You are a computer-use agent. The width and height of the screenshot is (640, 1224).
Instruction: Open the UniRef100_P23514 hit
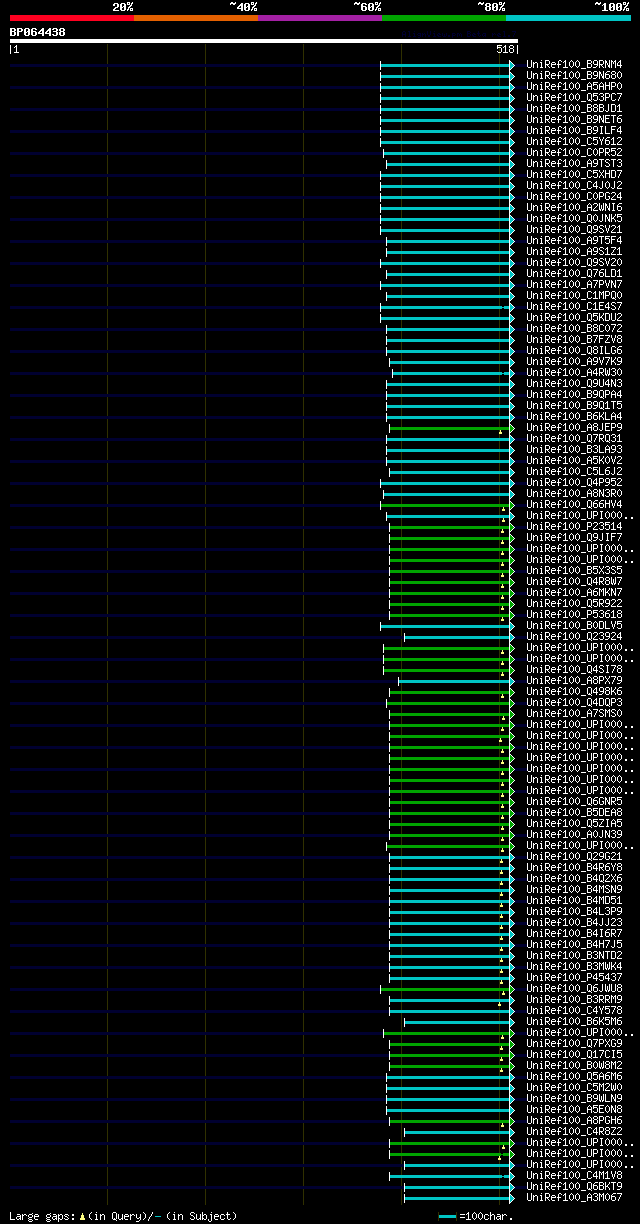click(x=574, y=526)
